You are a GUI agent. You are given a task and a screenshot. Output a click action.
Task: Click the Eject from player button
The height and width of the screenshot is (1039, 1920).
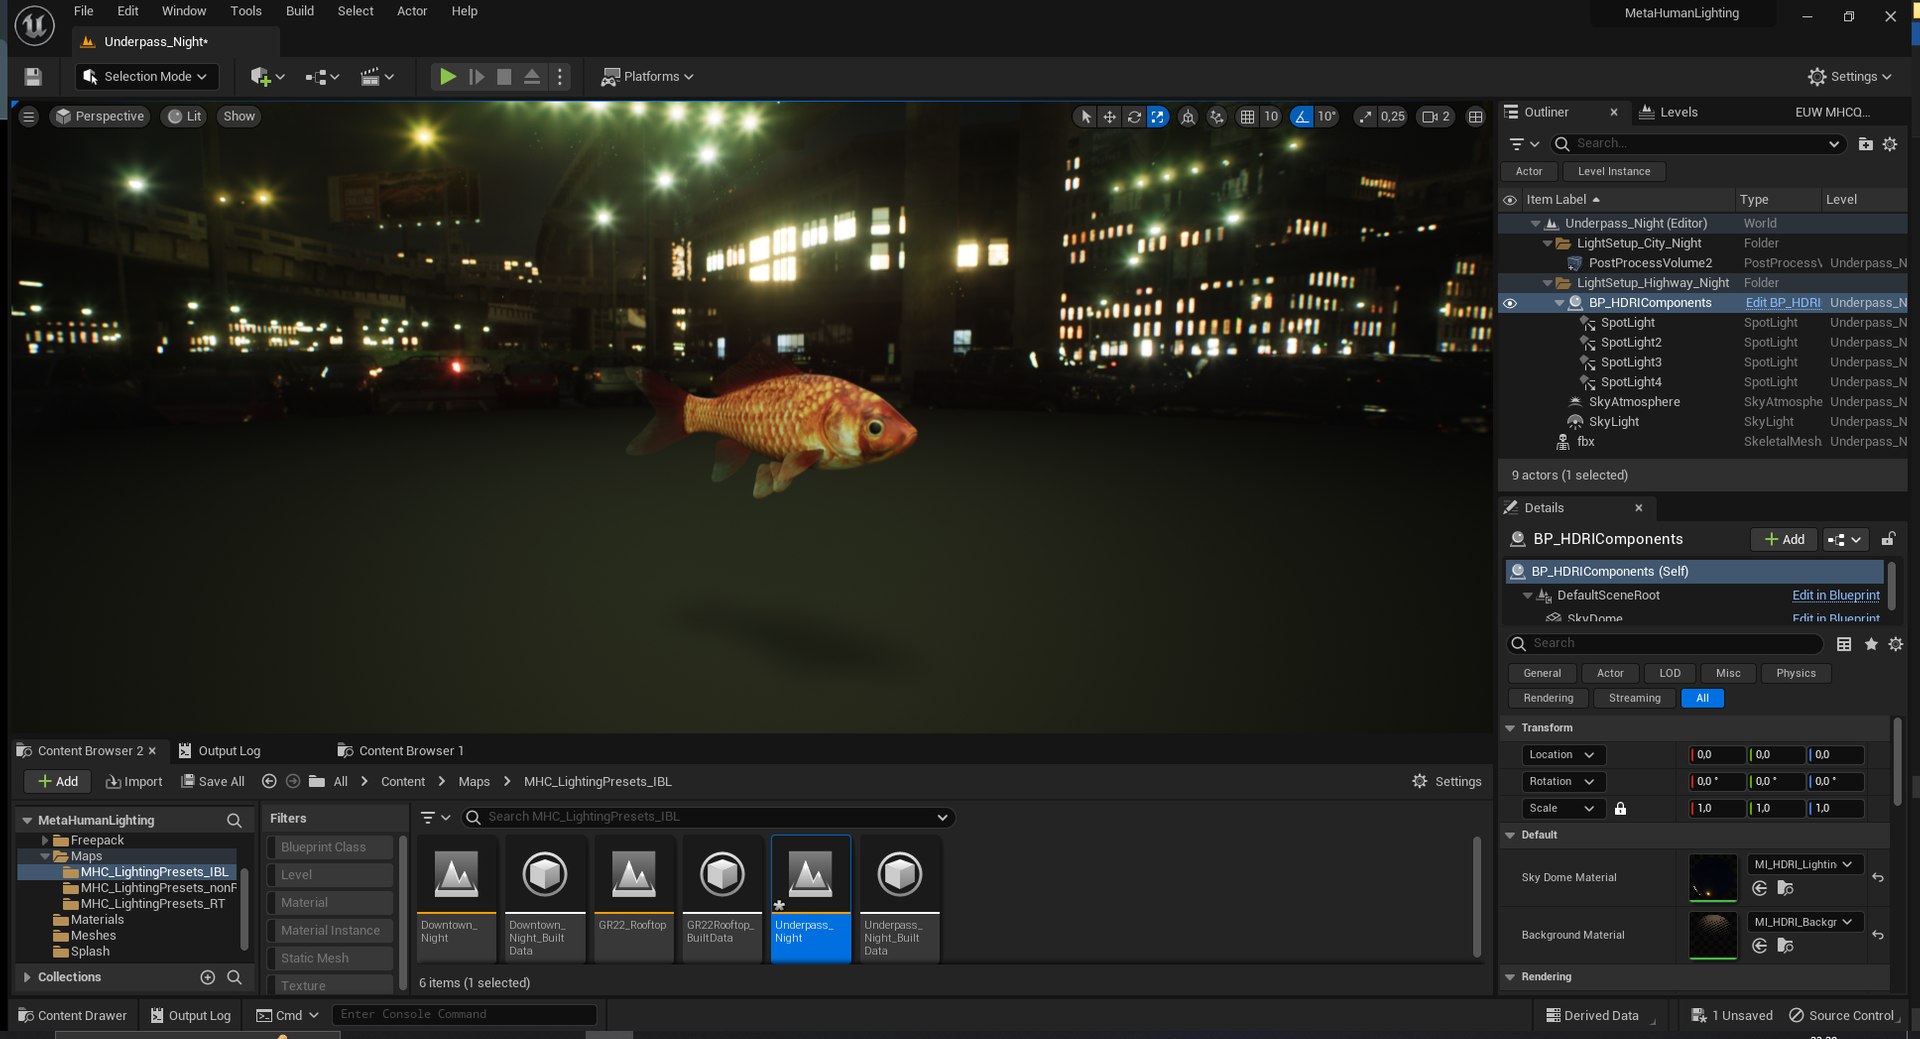click(x=532, y=76)
